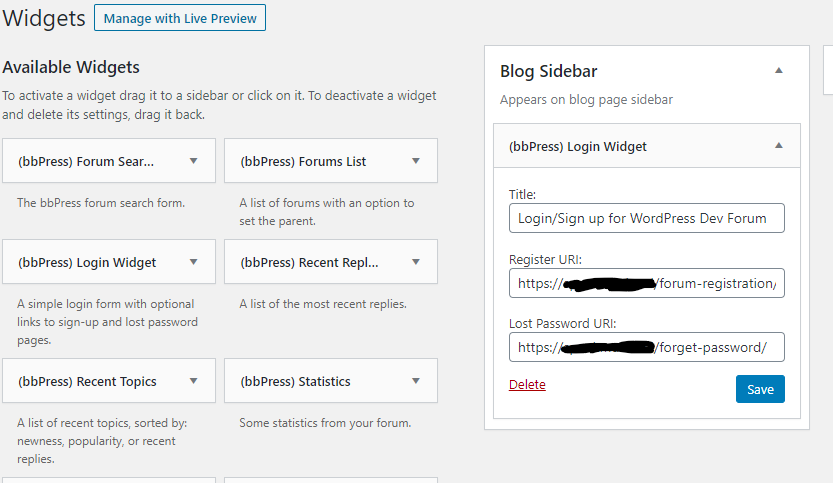Screen dimensions: 833x483
Task: Expand the (bbPress) Recent Replies widget arrow
Action: [416, 262]
